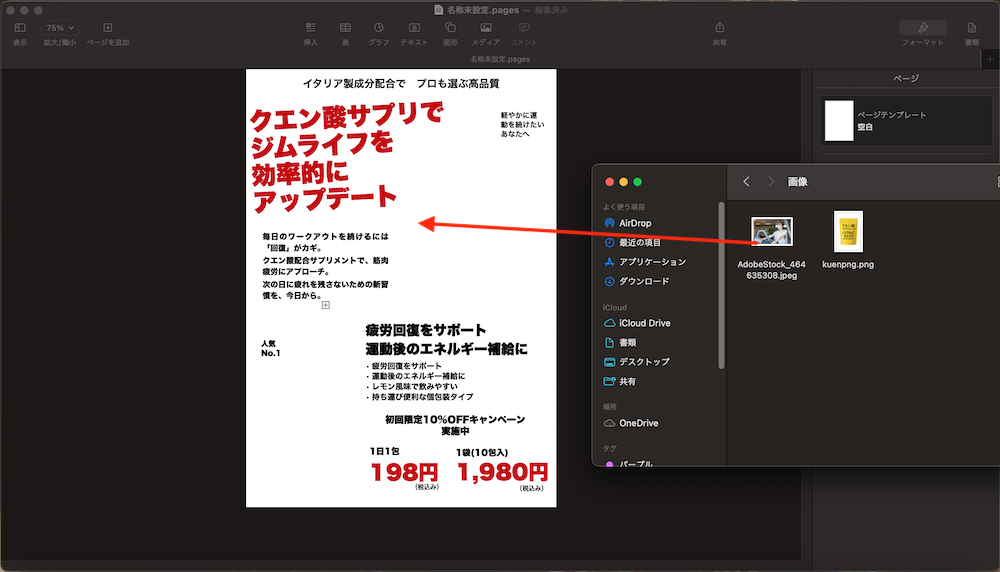Click the 疲労回復をサポート heading
Viewport: 1000px width, 572px height.
tap(426, 330)
